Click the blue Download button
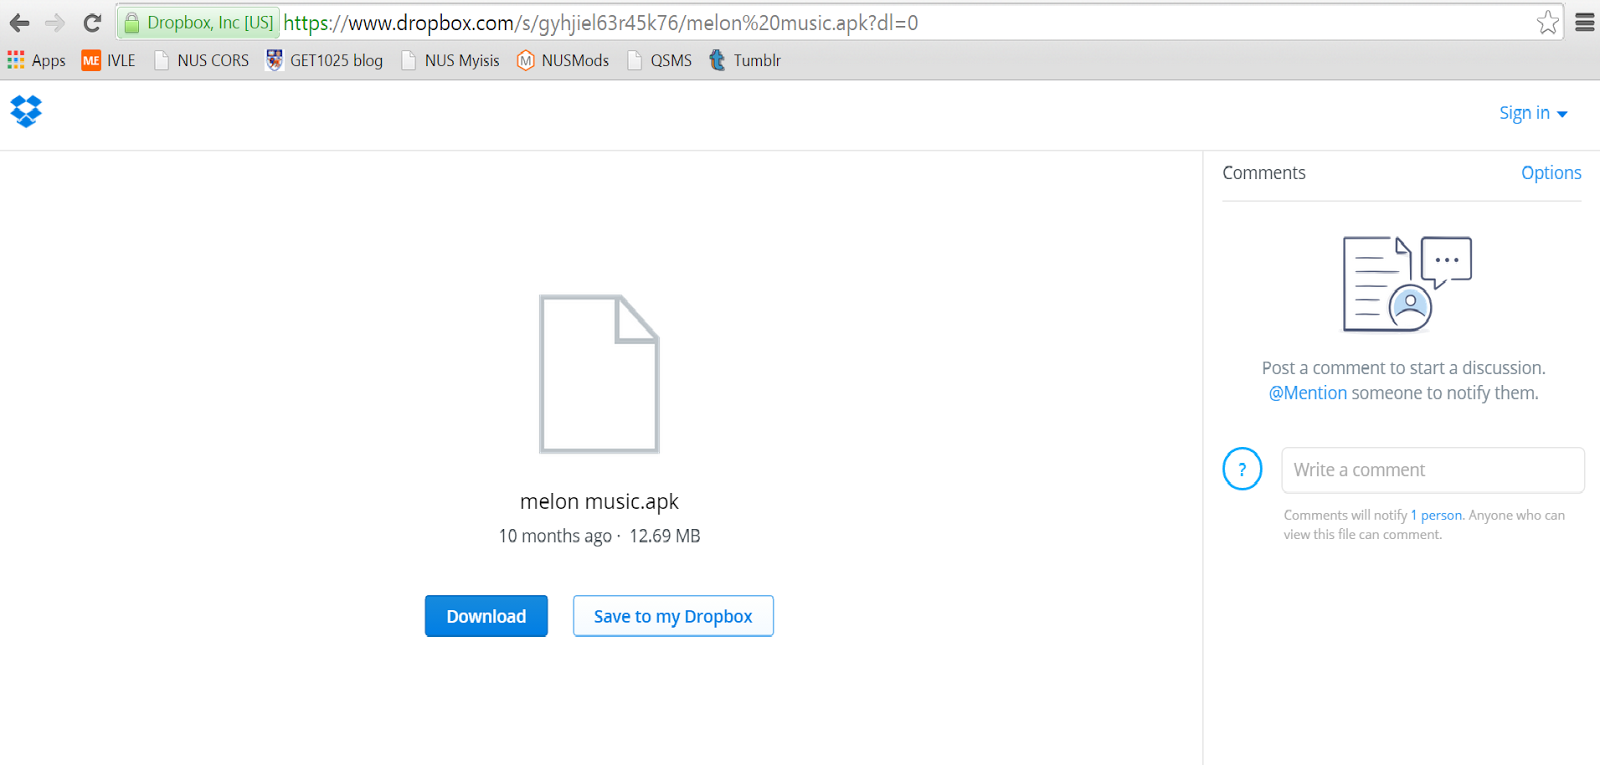The width and height of the screenshot is (1600, 765). 486,616
